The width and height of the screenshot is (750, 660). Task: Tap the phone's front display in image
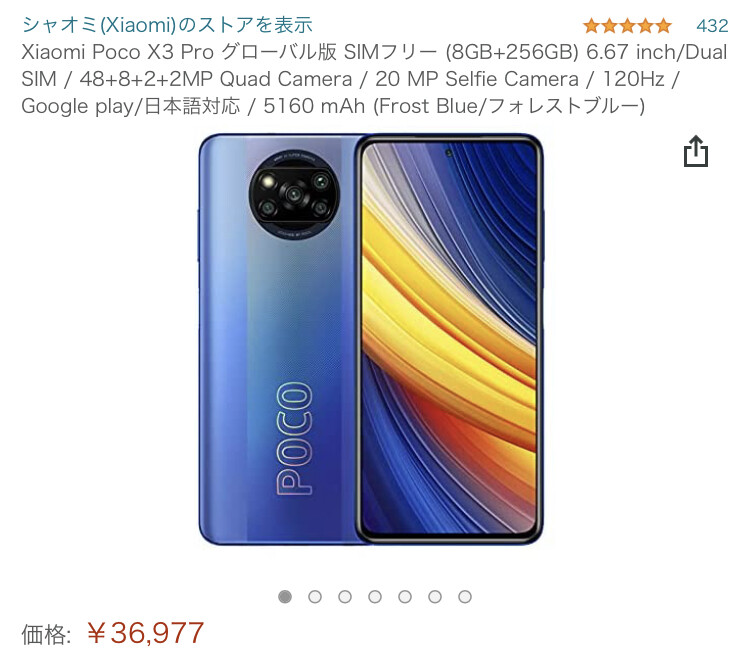(x=449, y=339)
